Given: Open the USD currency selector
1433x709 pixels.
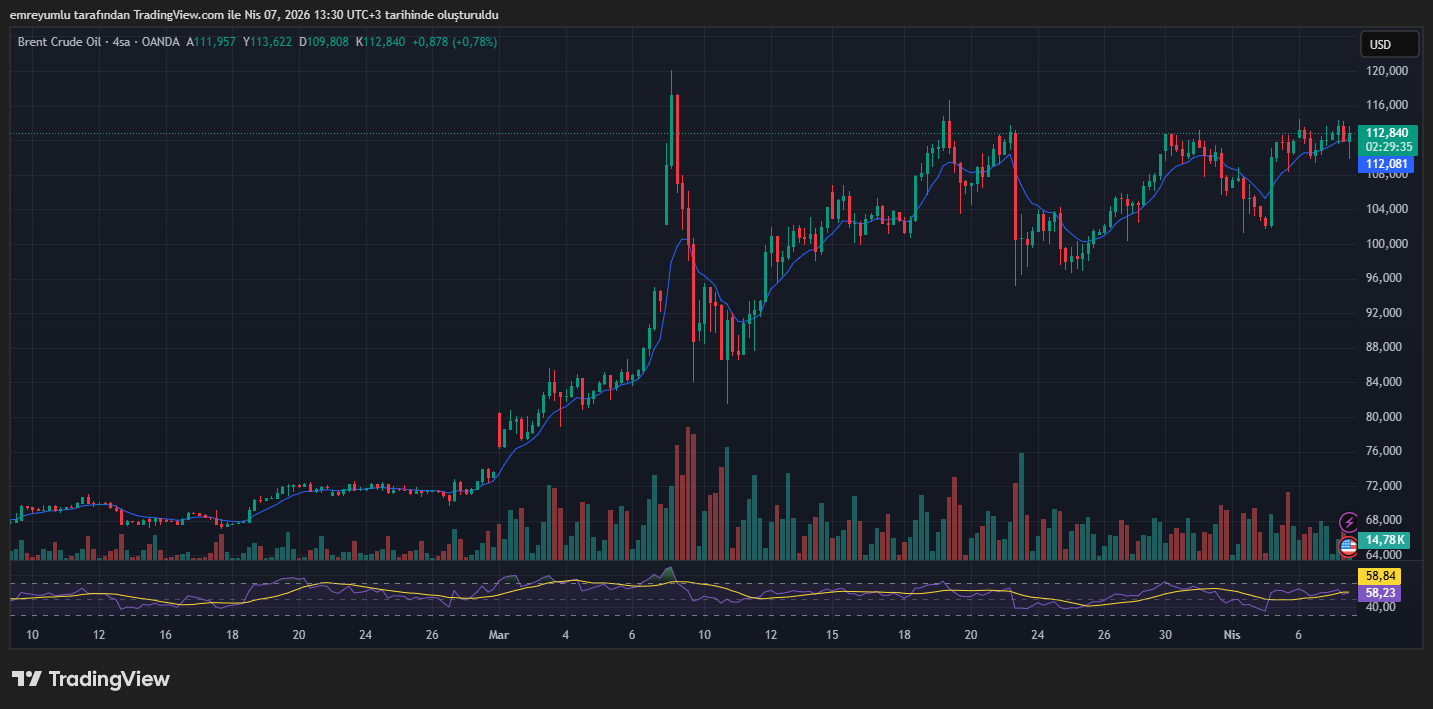Looking at the screenshot, I should [x=1388, y=44].
